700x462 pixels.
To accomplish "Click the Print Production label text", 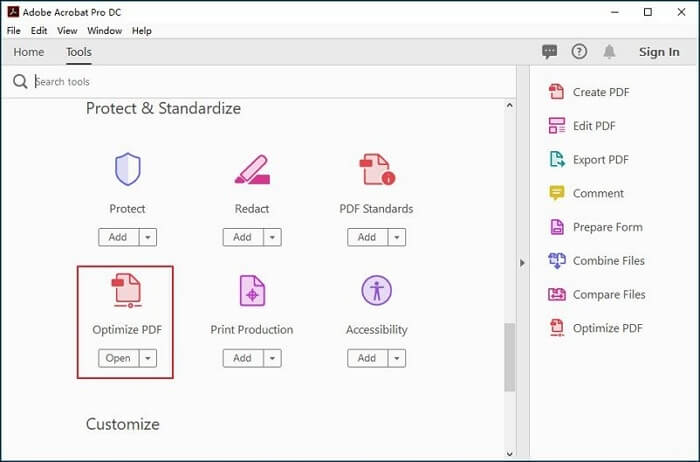I will 252,329.
